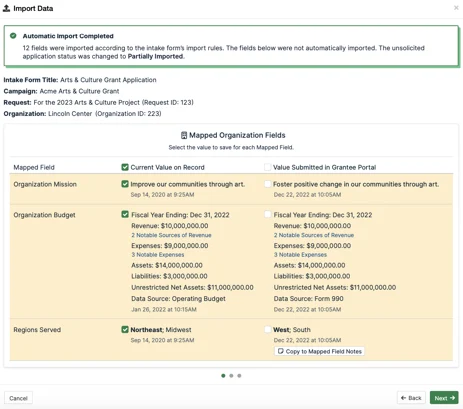
Task: Select Foster positive change mission checkbox
Action: pos(267,184)
